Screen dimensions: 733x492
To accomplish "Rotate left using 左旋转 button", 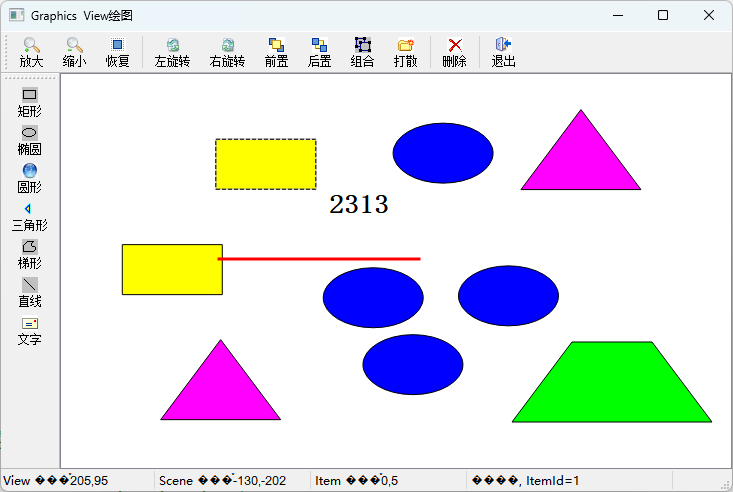I will pos(172,52).
